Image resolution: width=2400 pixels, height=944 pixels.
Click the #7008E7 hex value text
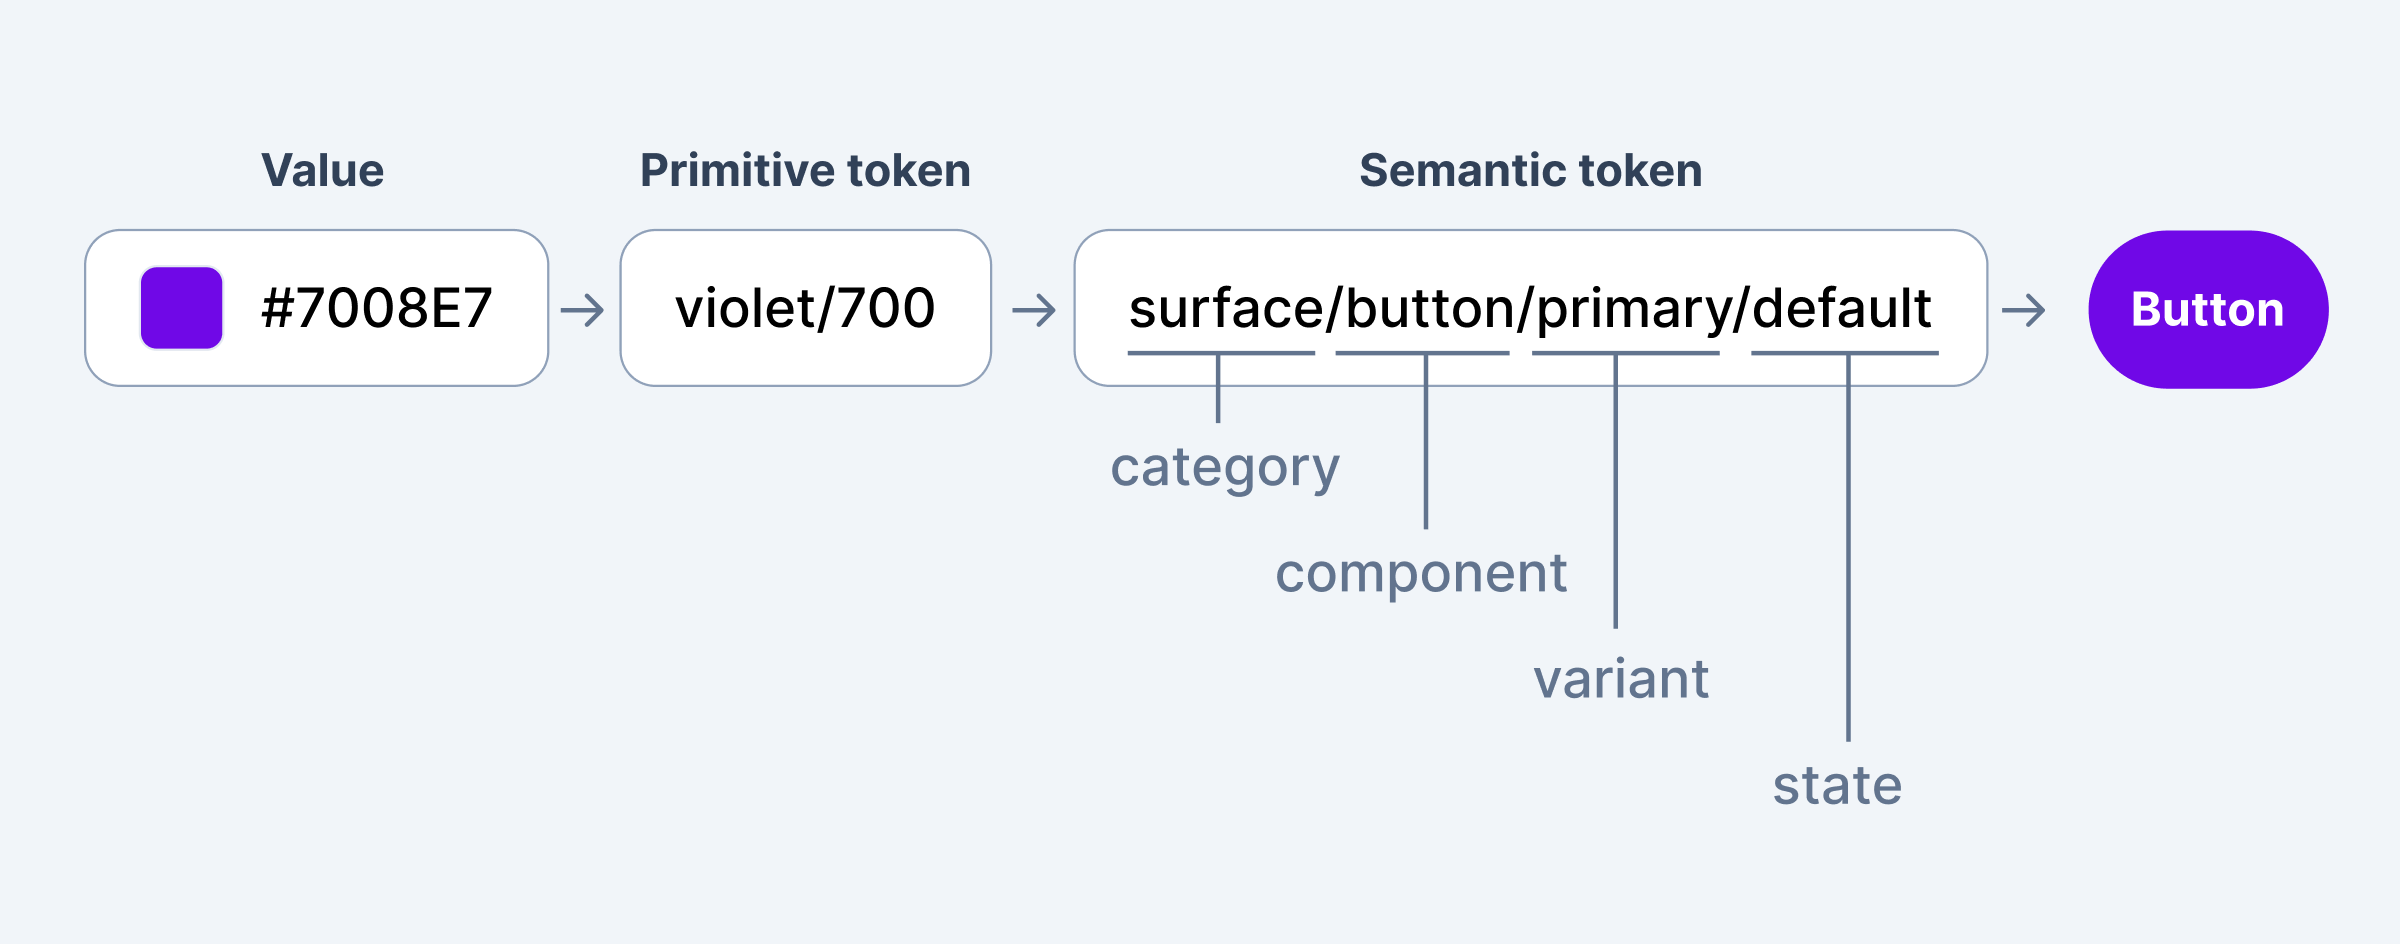[377, 308]
